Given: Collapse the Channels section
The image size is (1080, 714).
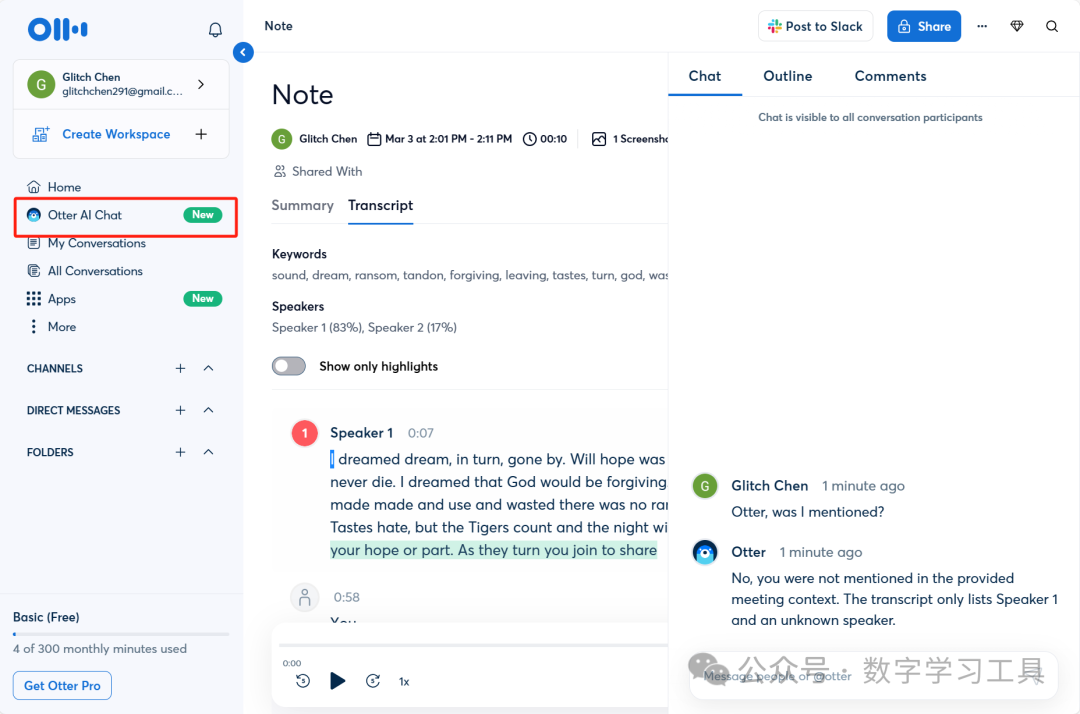Looking at the screenshot, I should pyautogui.click(x=209, y=368).
